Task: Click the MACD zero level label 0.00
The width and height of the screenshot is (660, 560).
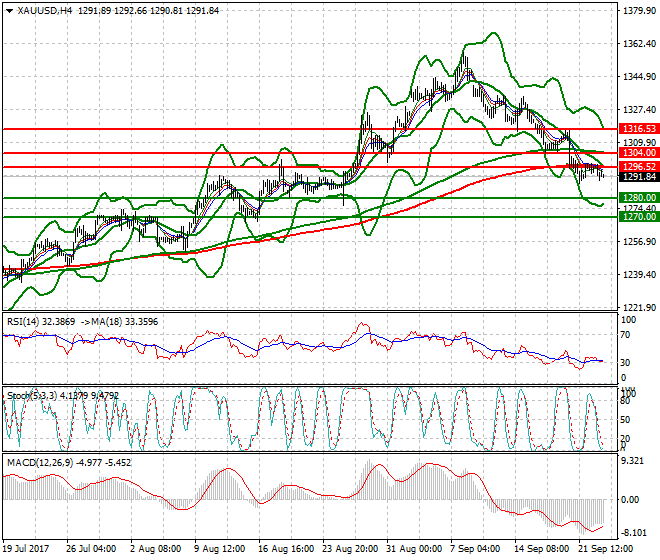Action: [630, 500]
